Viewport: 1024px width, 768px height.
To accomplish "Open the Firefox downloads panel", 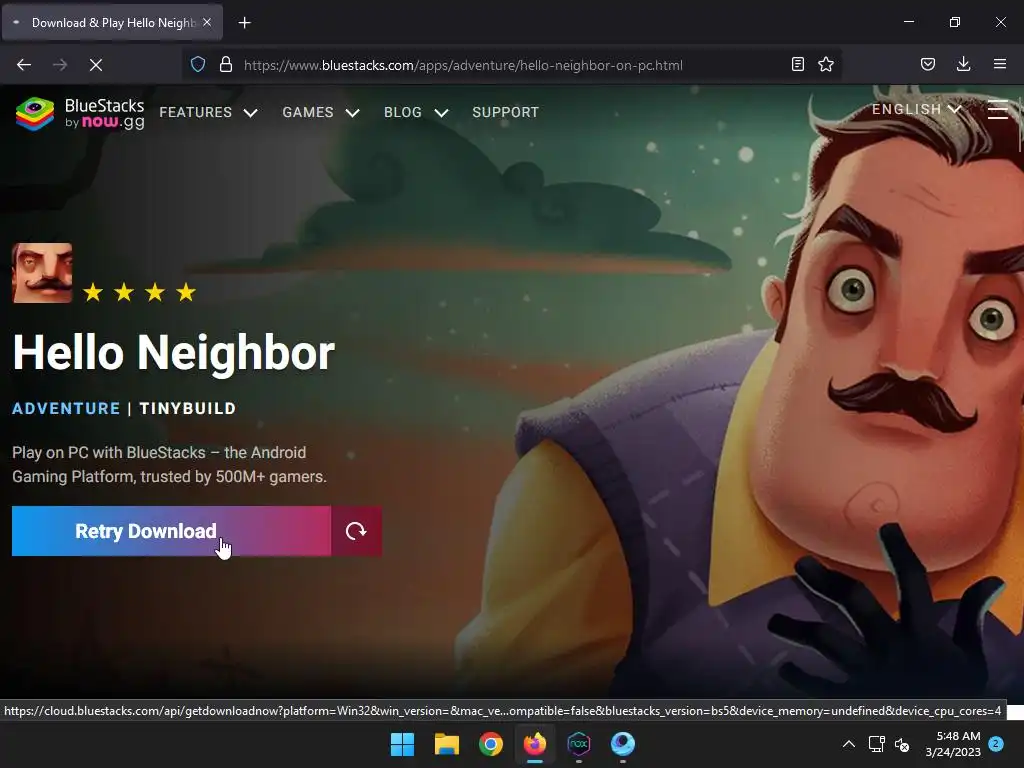I will pos(963,64).
